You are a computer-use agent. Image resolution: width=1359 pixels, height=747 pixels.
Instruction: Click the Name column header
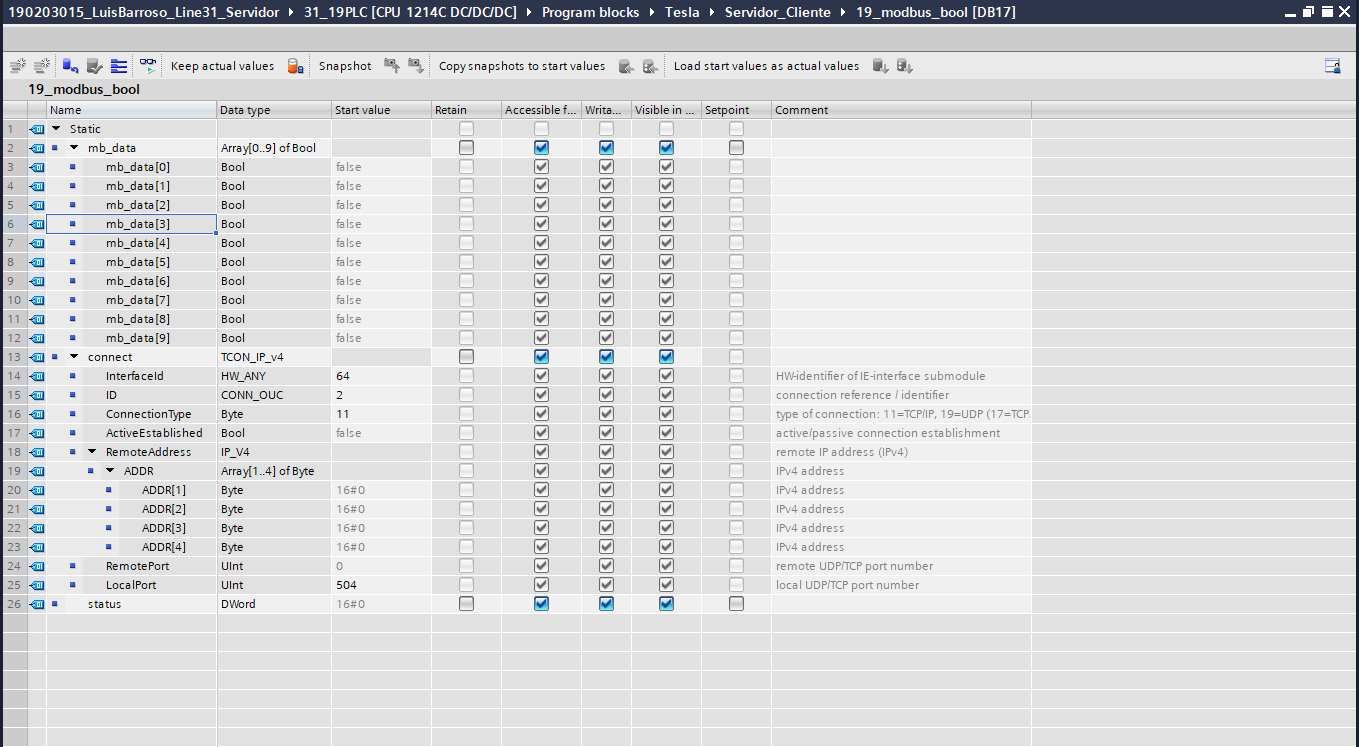[x=132, y=110]
